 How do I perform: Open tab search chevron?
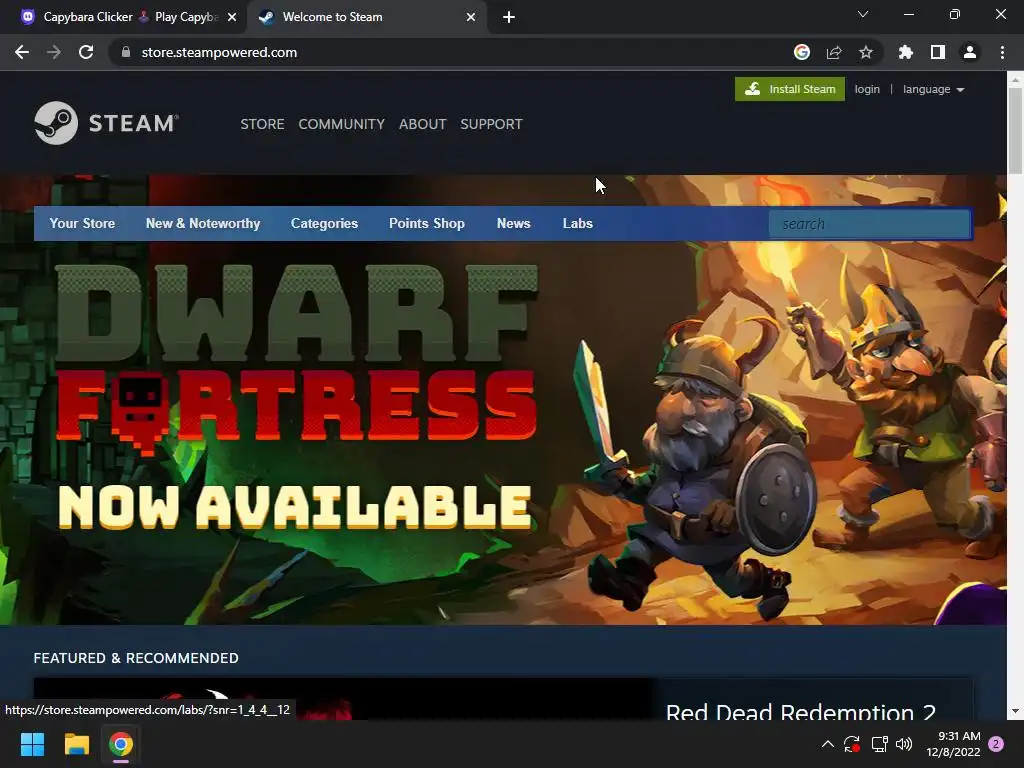863,14
